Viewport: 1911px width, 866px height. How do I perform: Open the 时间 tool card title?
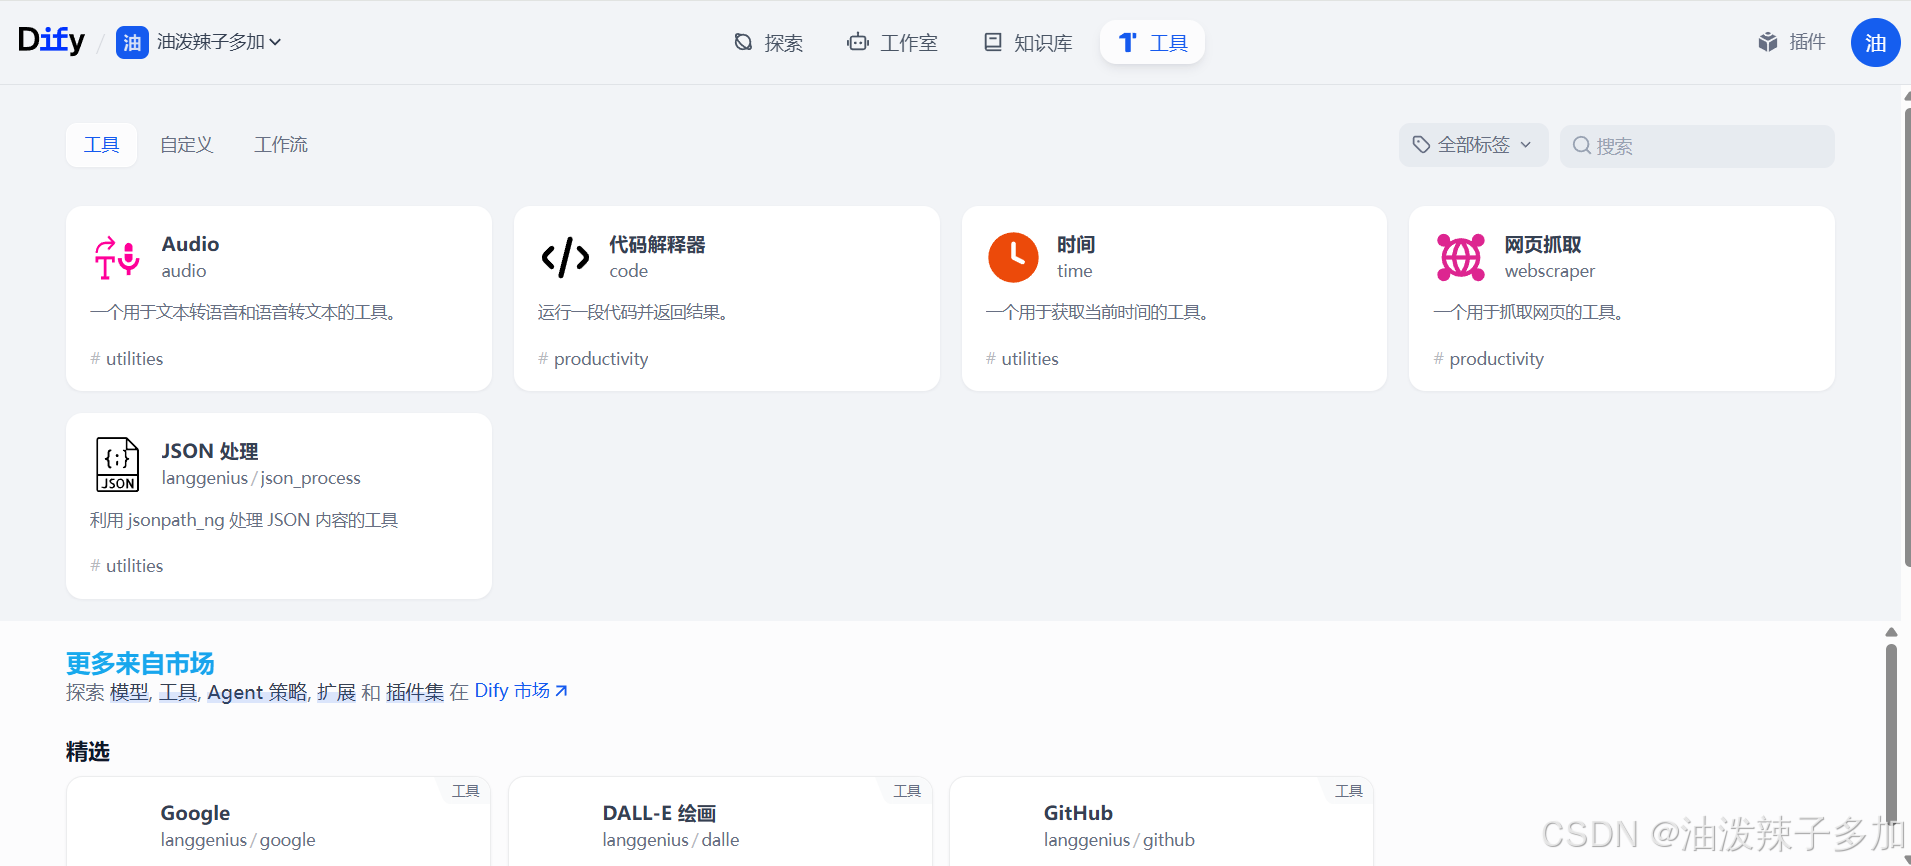[x=1076, y=245]
